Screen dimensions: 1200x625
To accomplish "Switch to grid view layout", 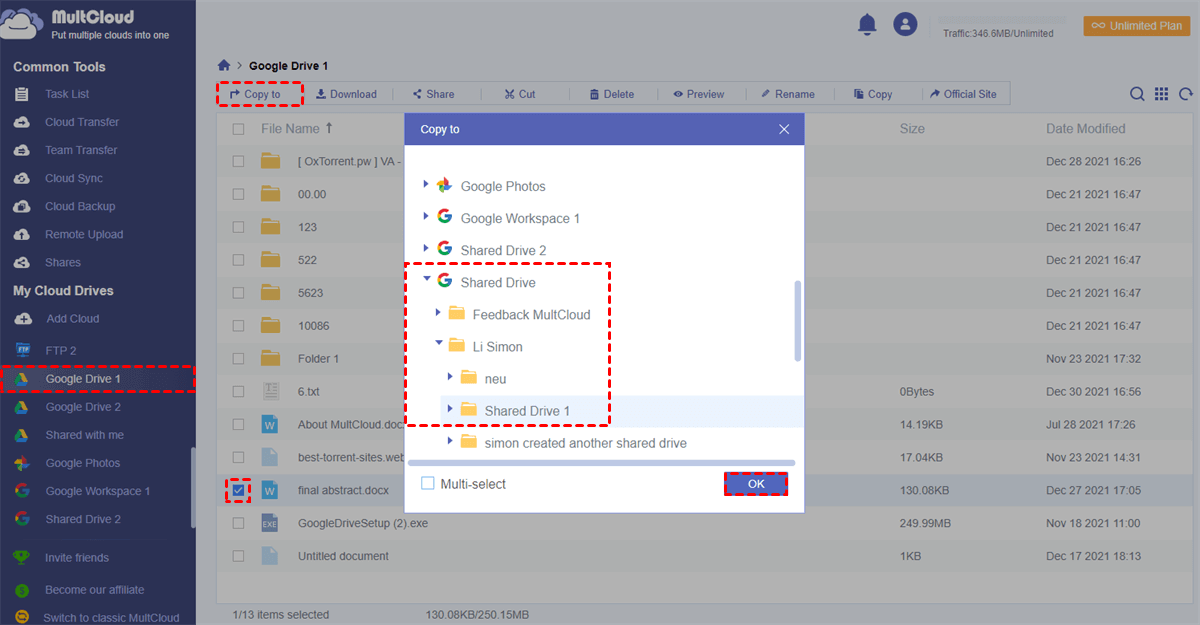I will click(x=1161, y=94).
